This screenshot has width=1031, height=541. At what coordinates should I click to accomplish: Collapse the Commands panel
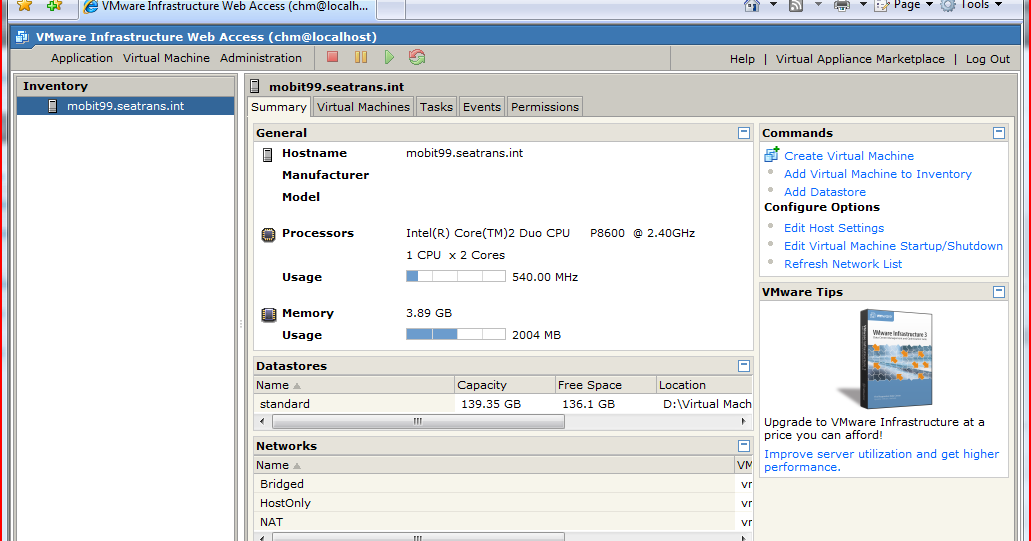click(x=999, y=133)
